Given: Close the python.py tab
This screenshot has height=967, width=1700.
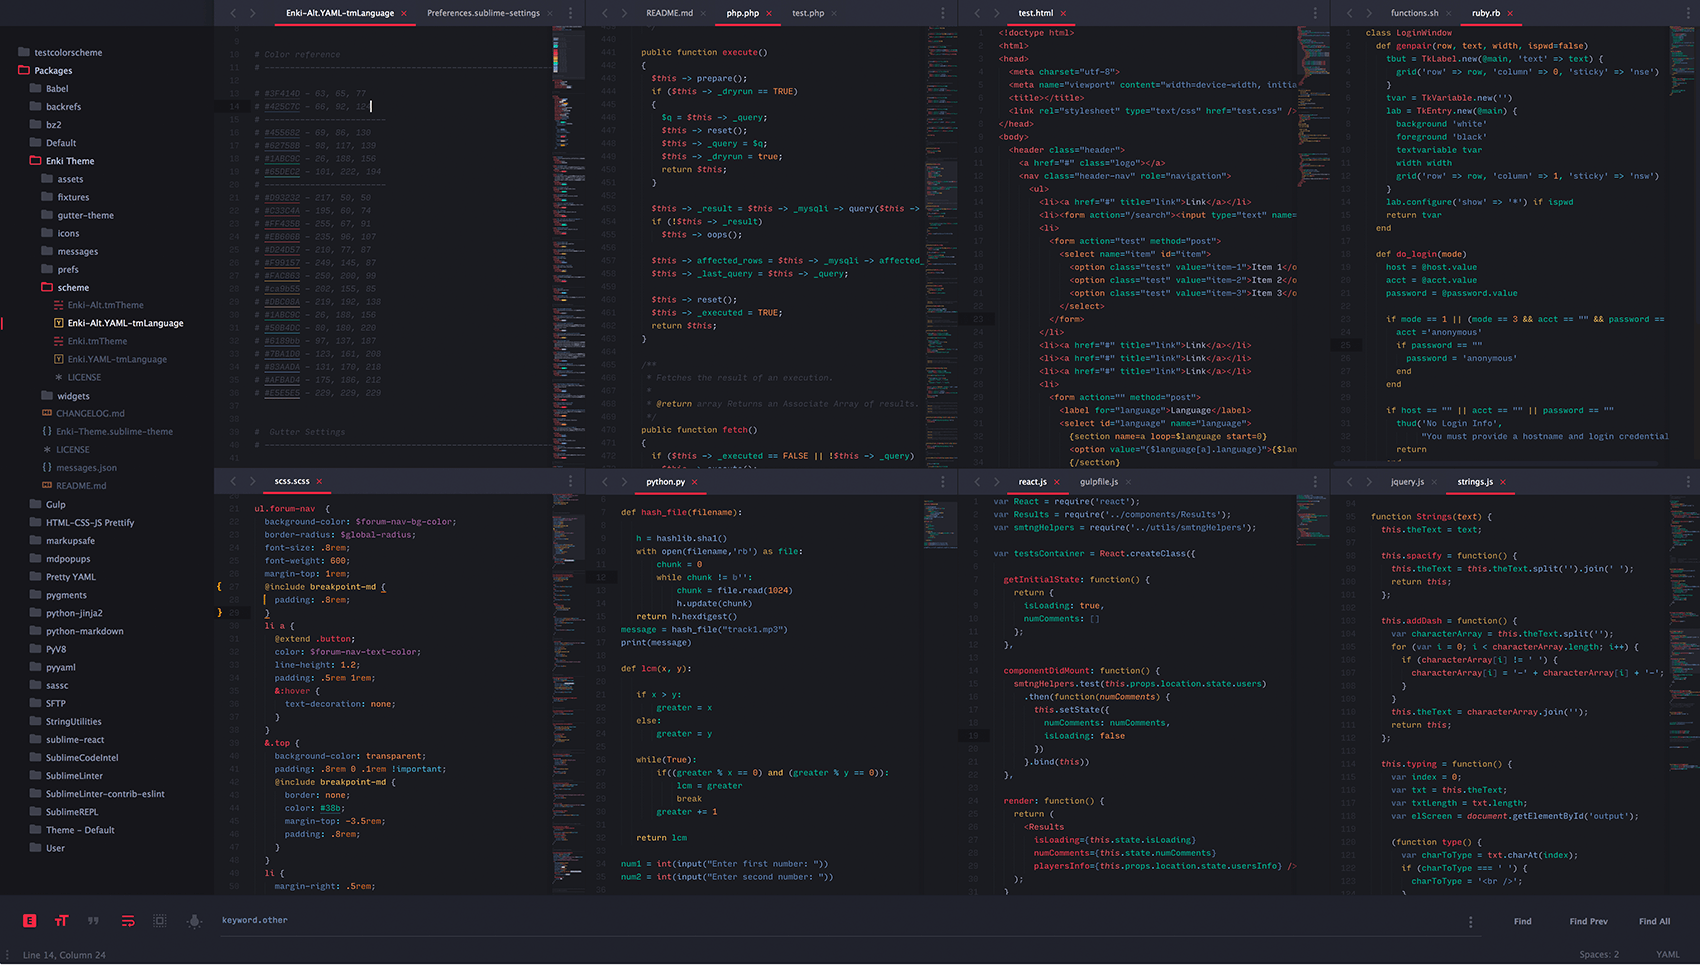Looking at the screenshot, I should 694,482.
